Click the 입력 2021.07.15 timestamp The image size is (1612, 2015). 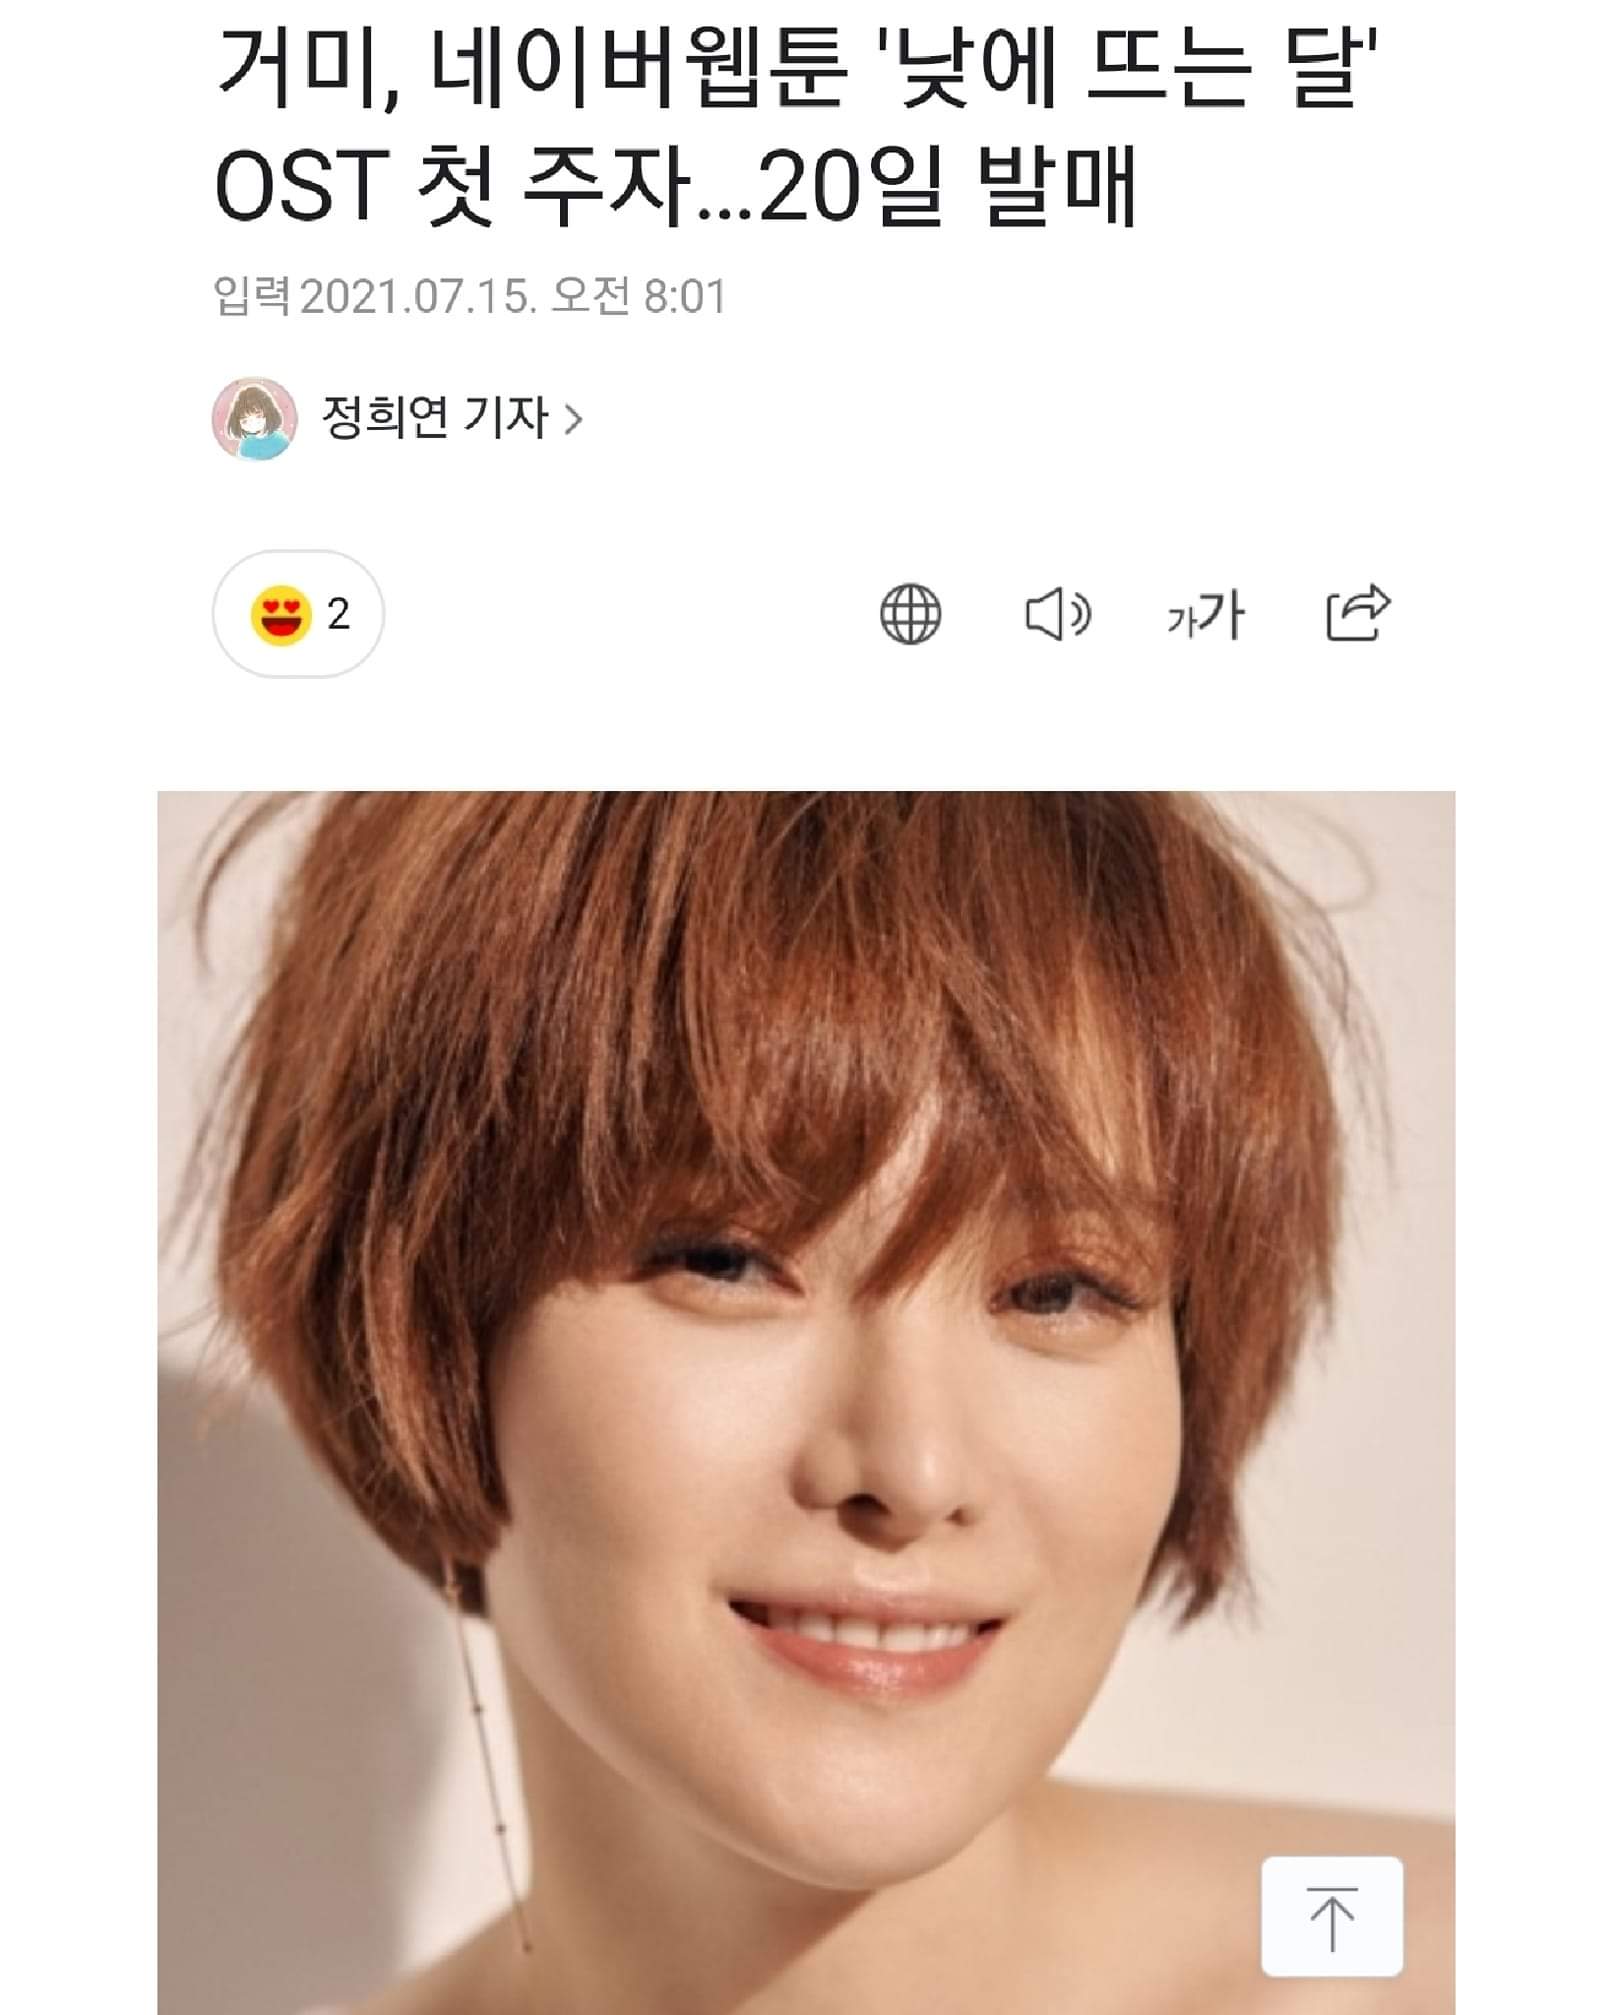(x=470, y=296)
